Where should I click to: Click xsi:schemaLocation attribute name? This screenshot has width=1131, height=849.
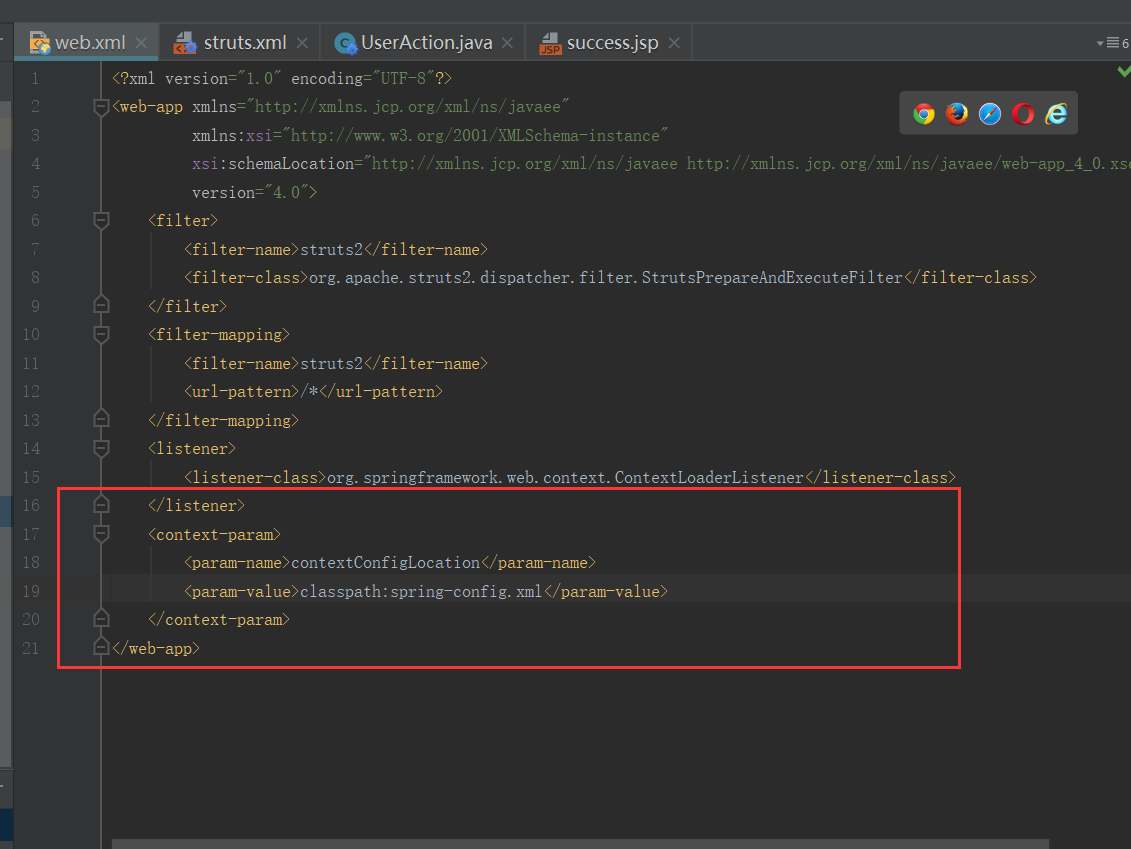(273, 164)
